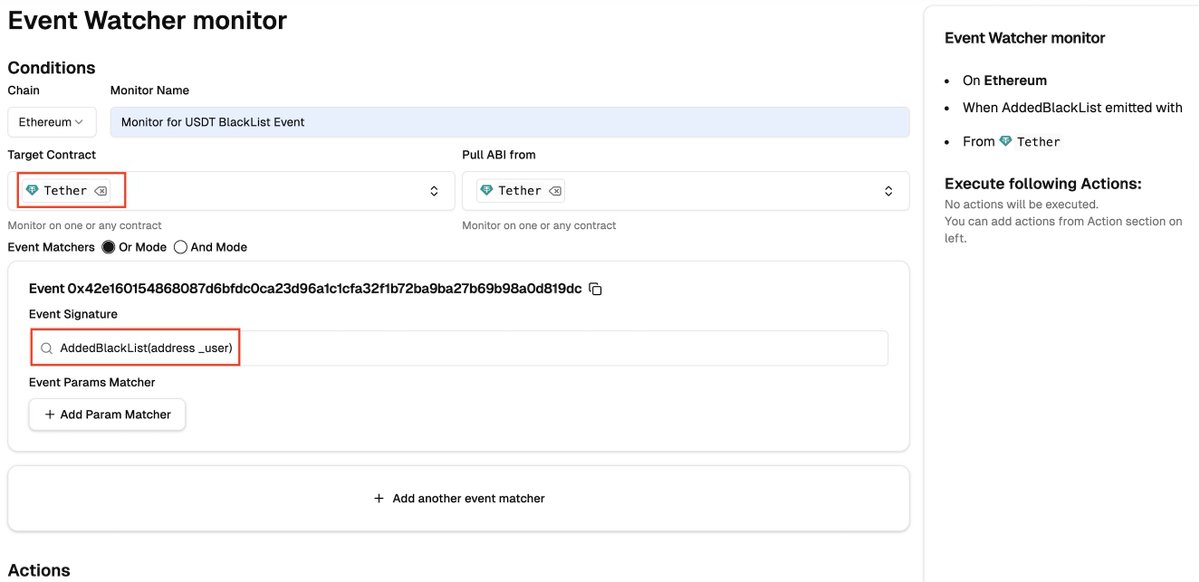Click the Tether diamond icon in Target Contract
This screenshot has width=1200, height=582.
pos(32,190)
